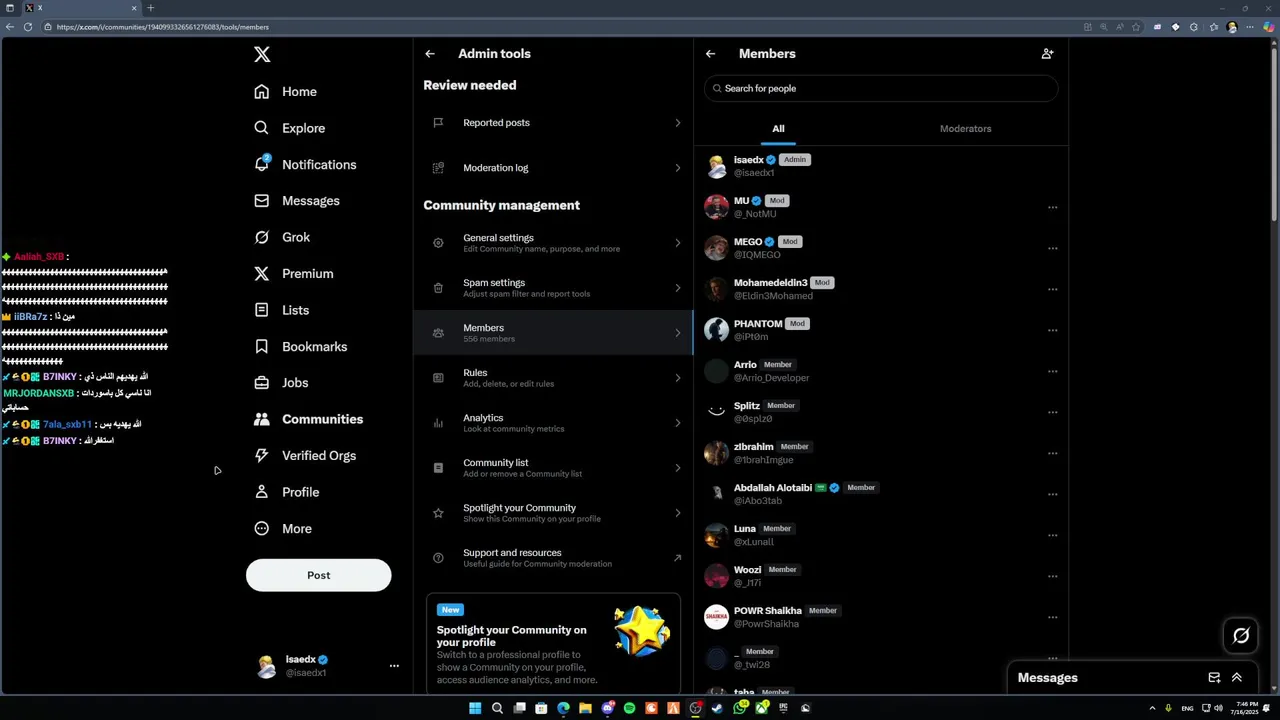Click the Post button
Screen dimensions: 1280x720
[x=319, y=575]
